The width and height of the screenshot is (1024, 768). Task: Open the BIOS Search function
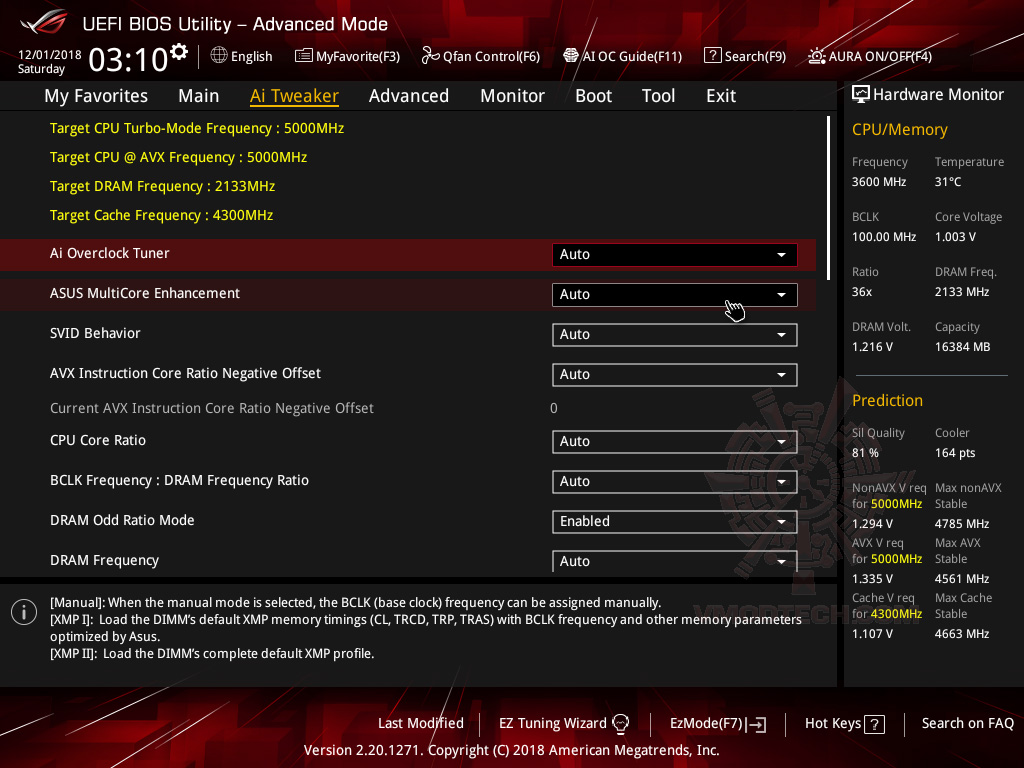pyautogui.click(x=744, y=56)
